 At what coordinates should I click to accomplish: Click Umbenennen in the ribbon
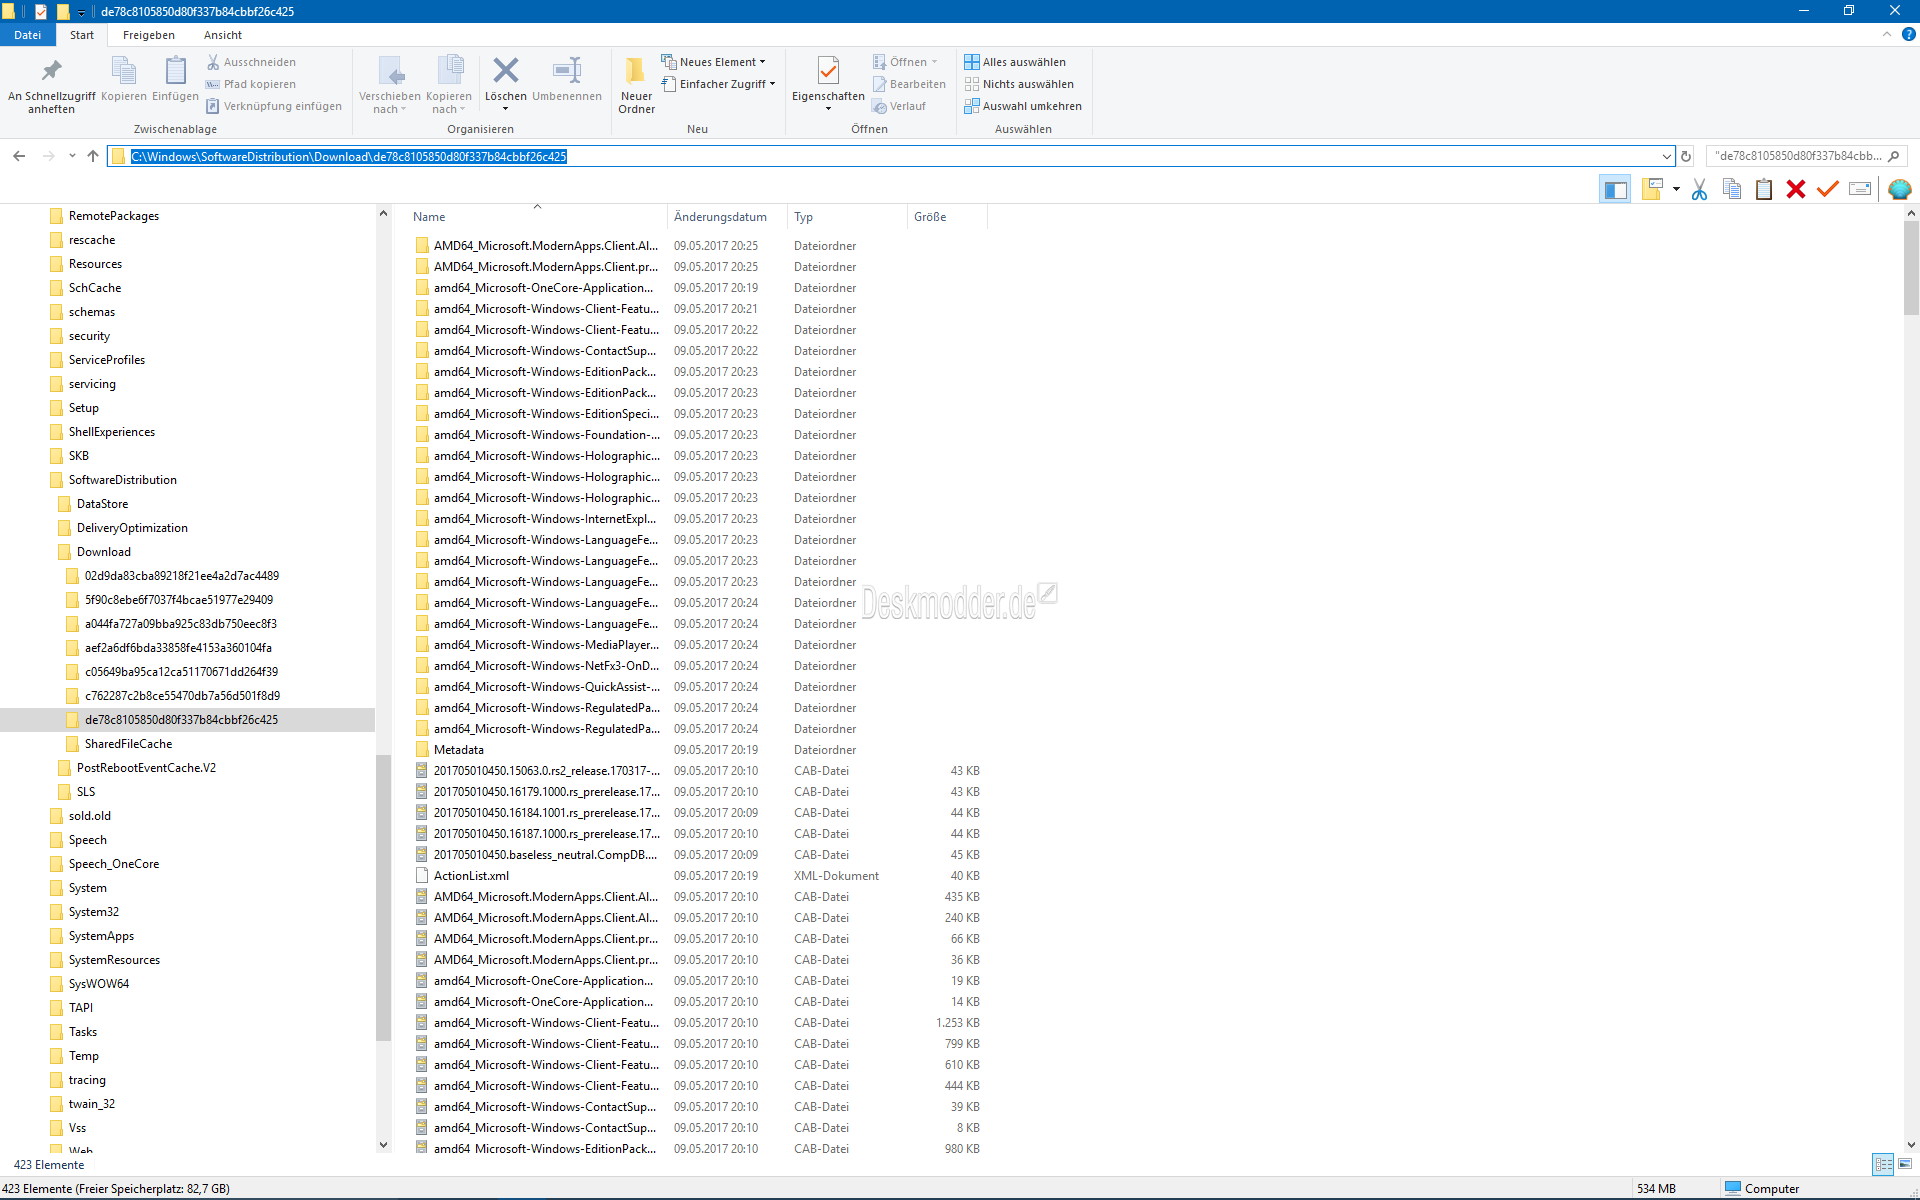(x=567, y=80)
